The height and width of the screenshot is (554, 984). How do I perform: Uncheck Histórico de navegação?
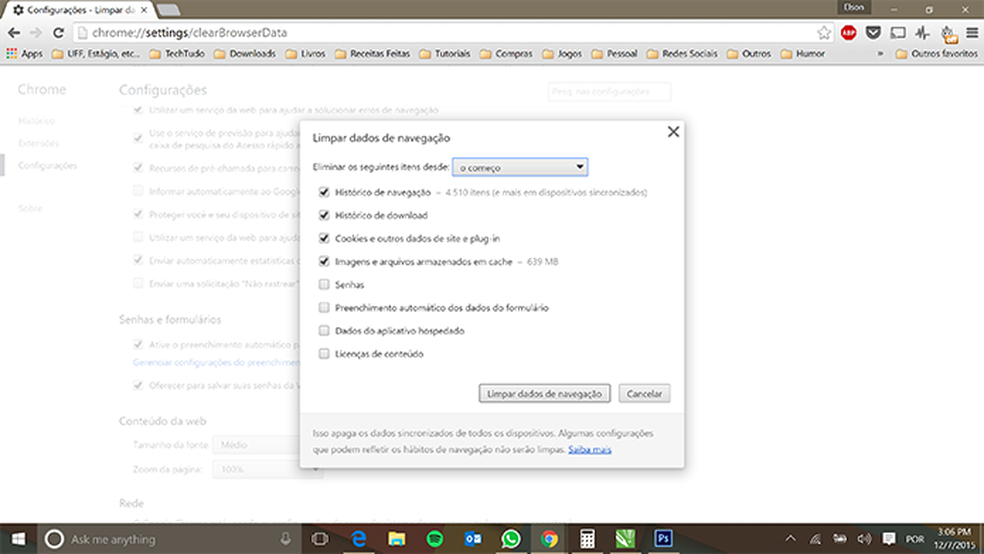coord(324,192)
